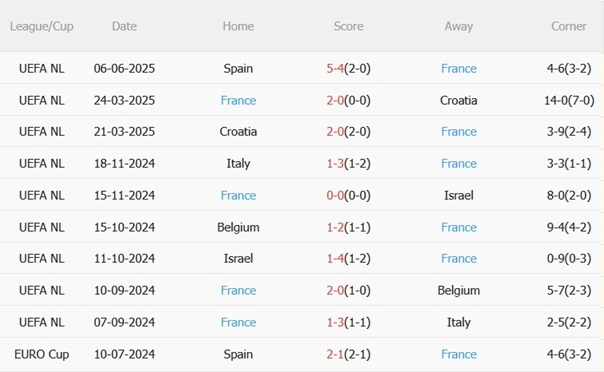Image resolution: width=604 pixels, height=372 pixels.
Task: Click the League/Cup column header
Action: [42, 26]
